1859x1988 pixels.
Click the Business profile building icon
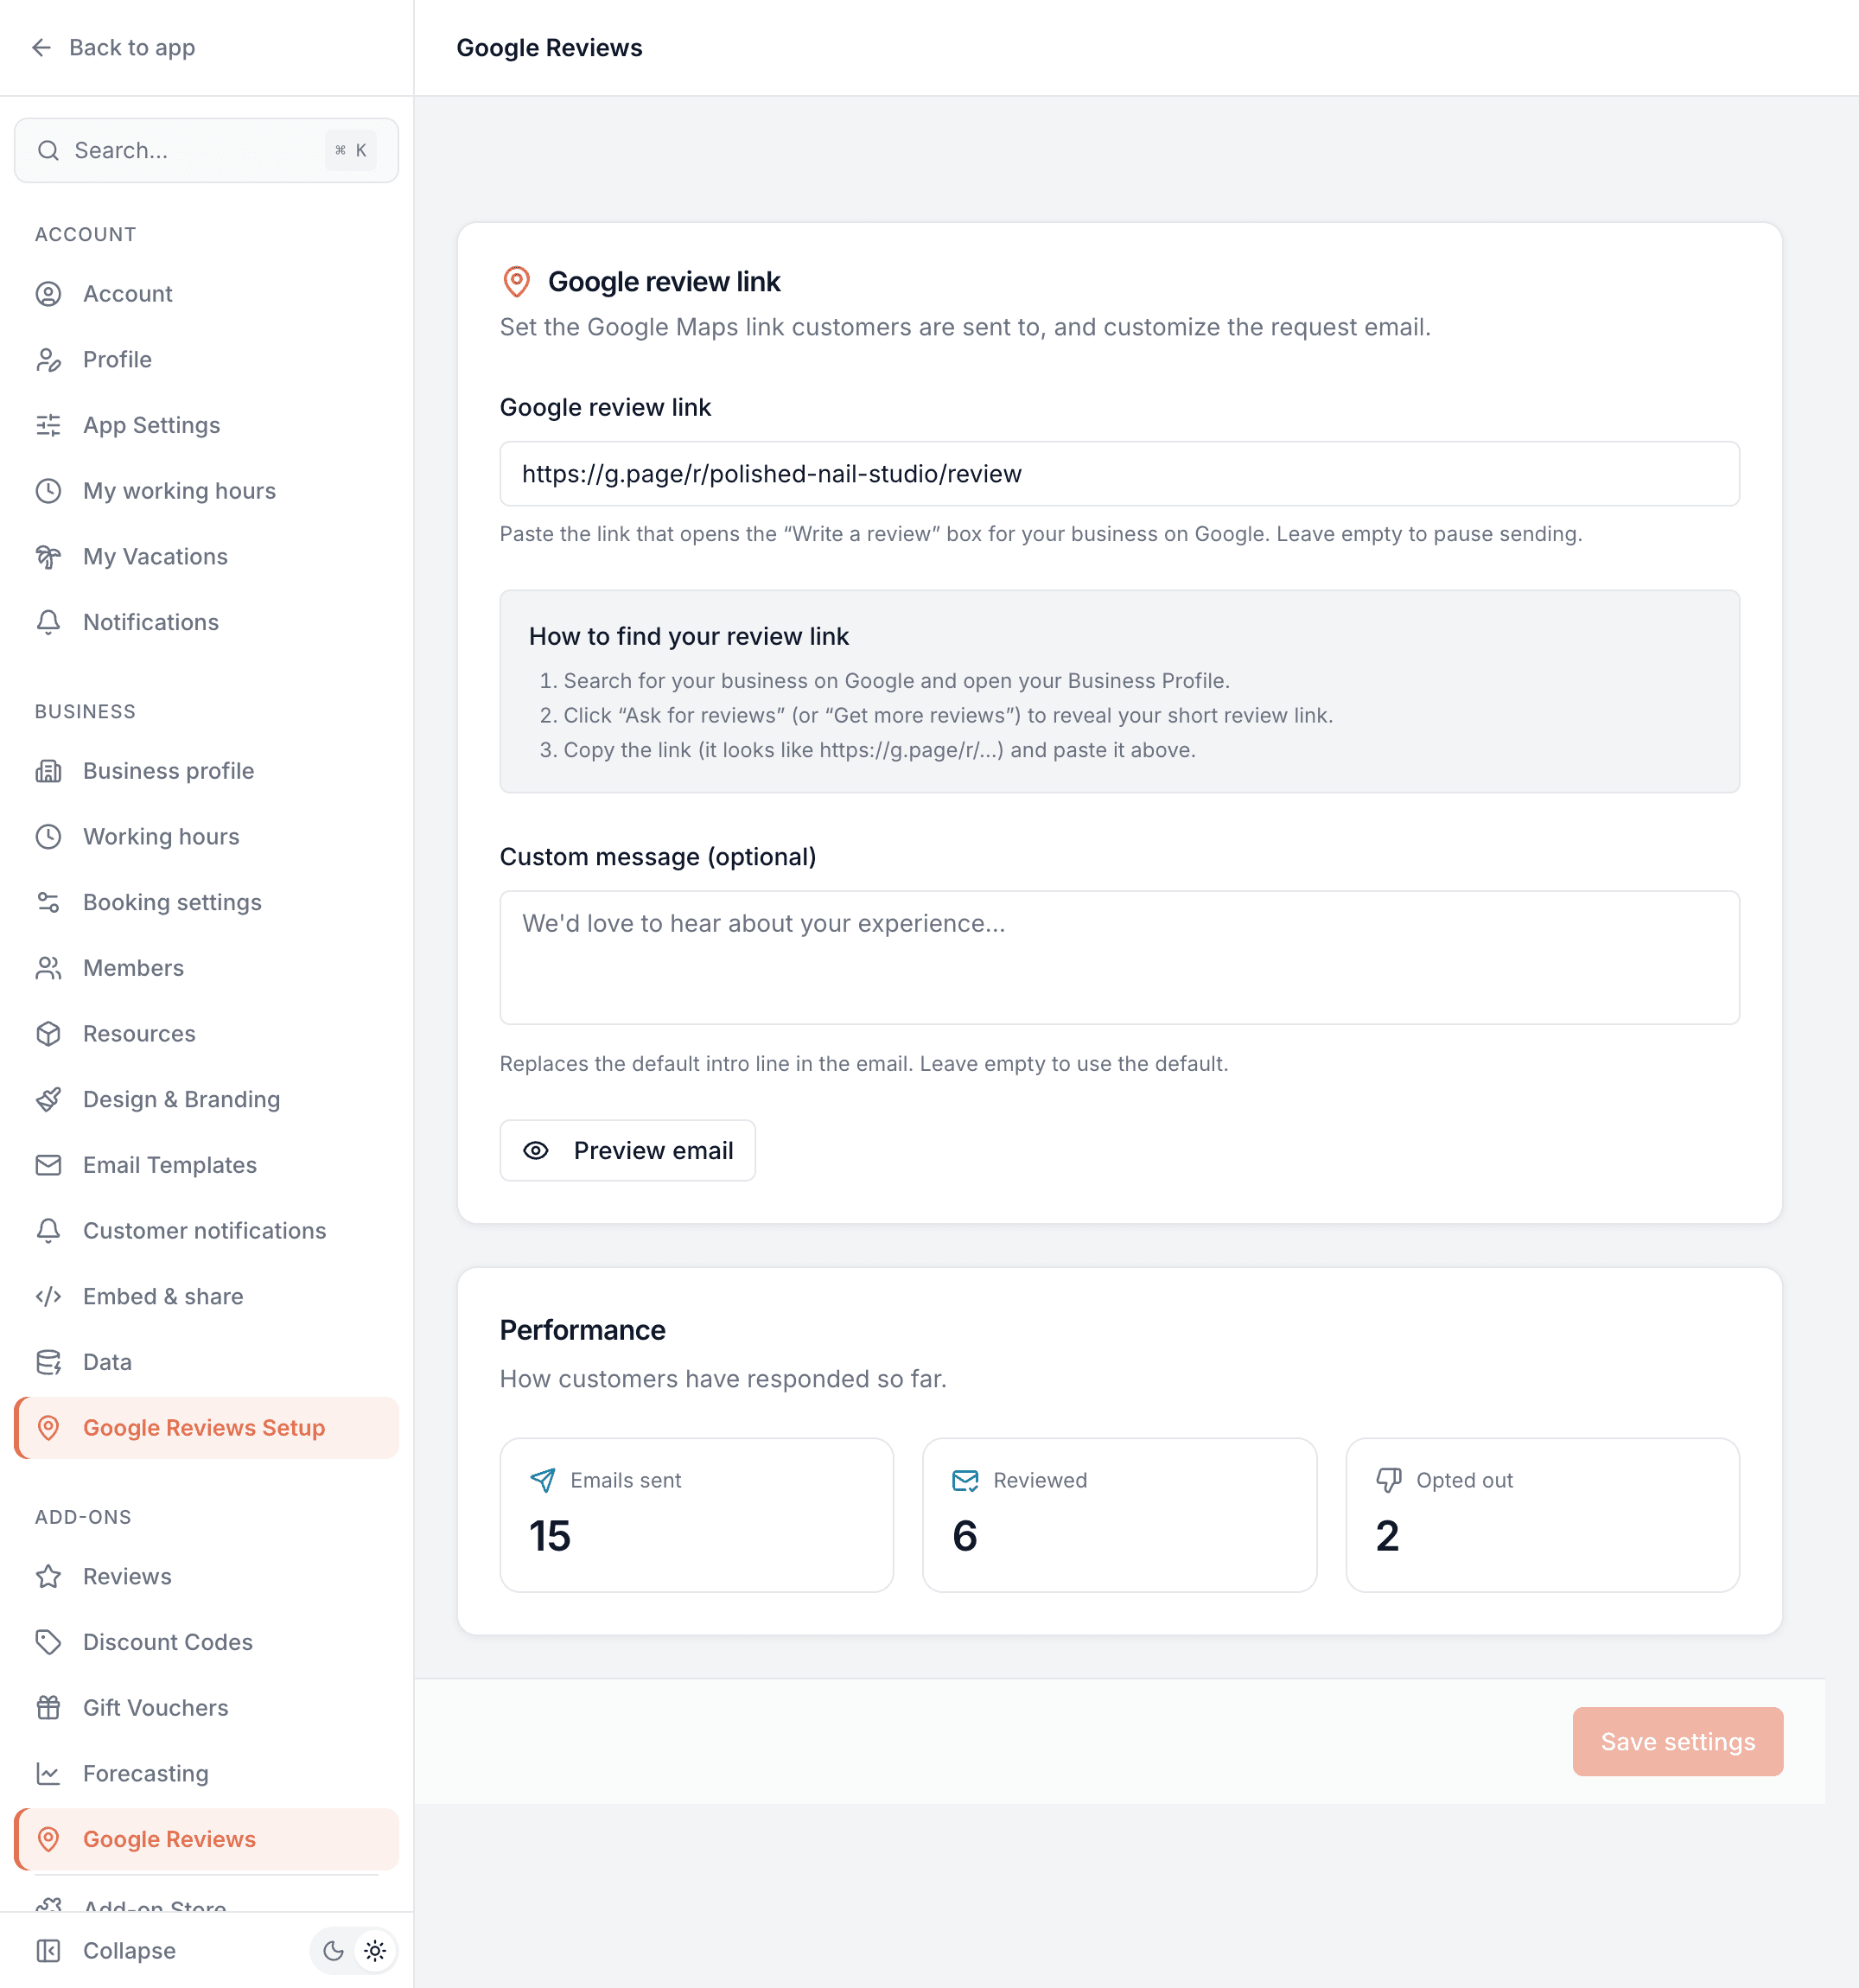[48, 771]
